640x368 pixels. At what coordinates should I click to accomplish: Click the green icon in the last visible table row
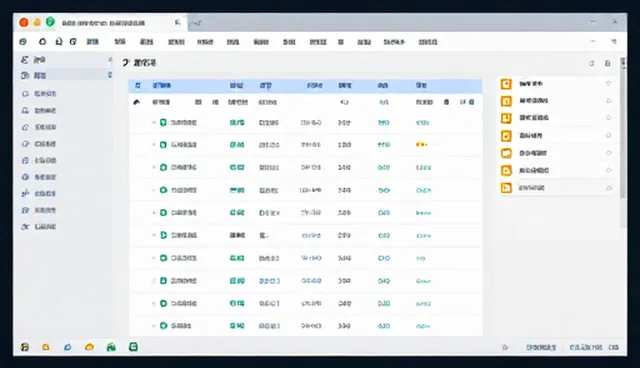tap(163, 326)
